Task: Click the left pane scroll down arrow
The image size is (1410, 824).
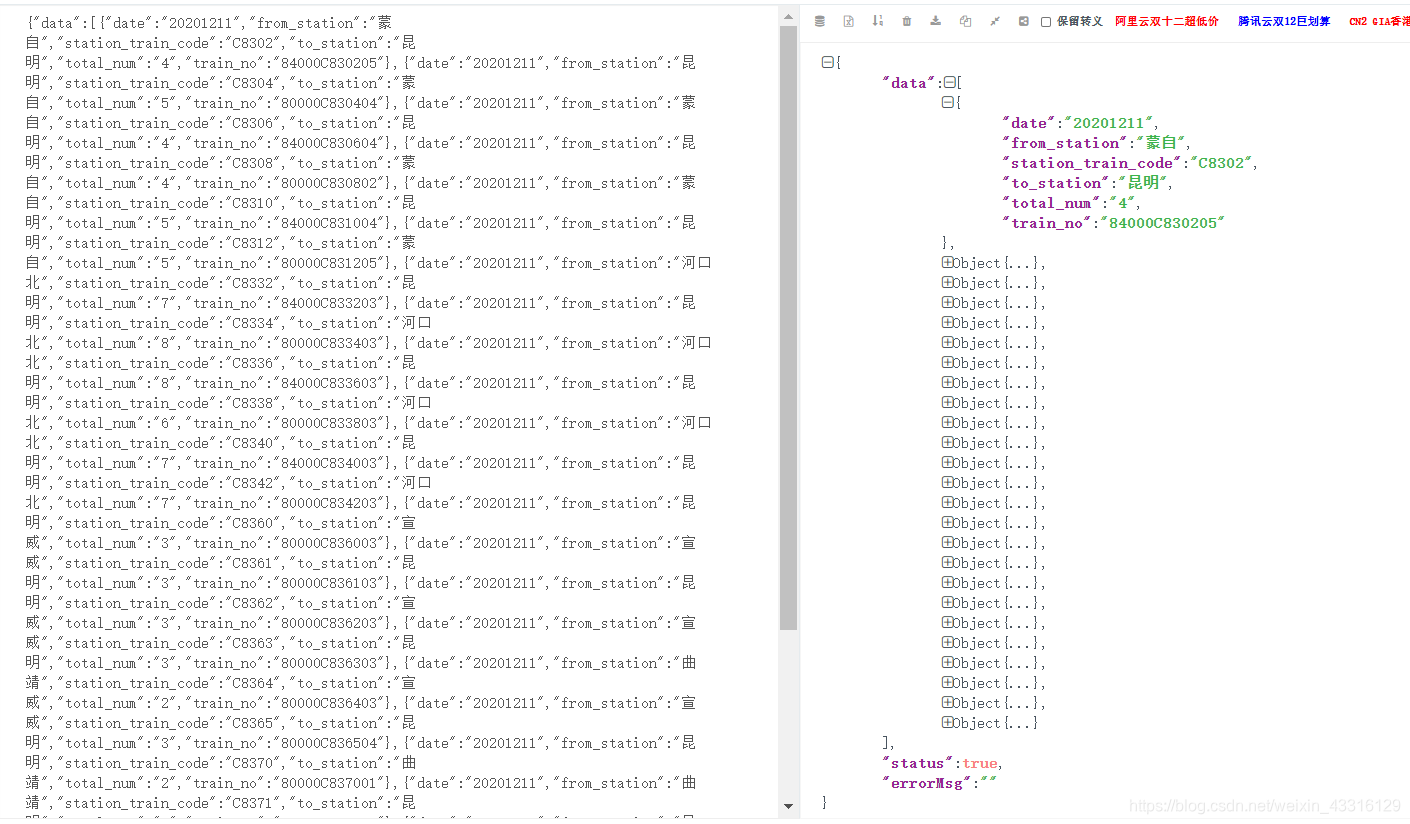Action: [788, 806]
